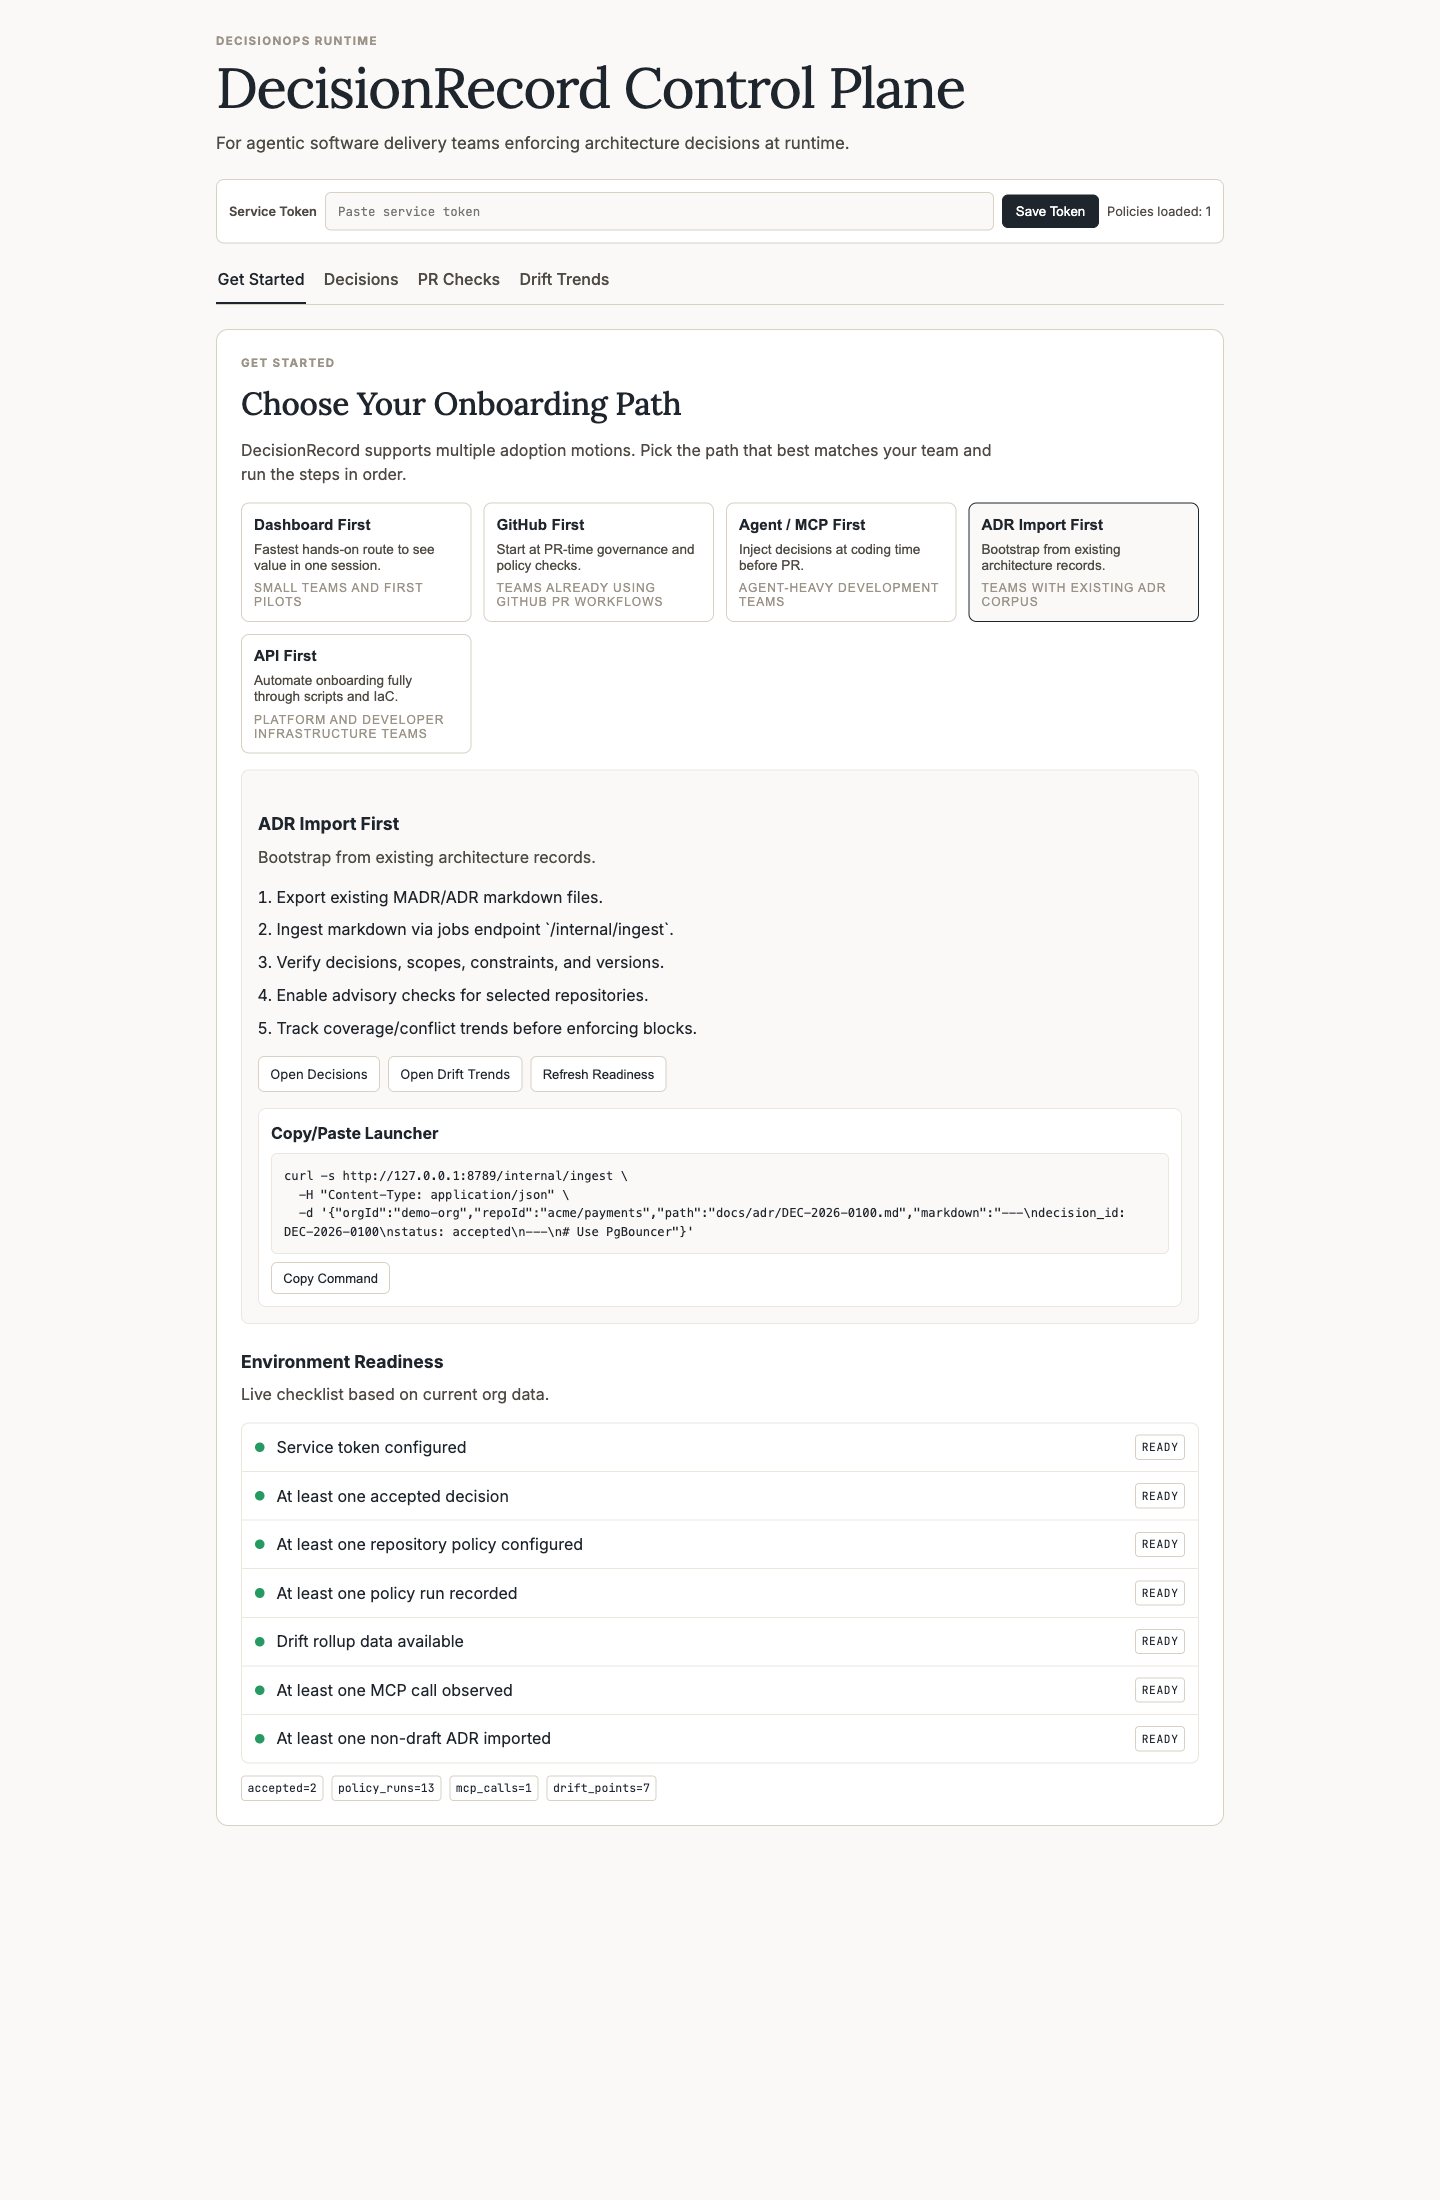The image size is (1440, 2200).
Task: Go to the Drift Trends tab
Action: pos(564,280)
